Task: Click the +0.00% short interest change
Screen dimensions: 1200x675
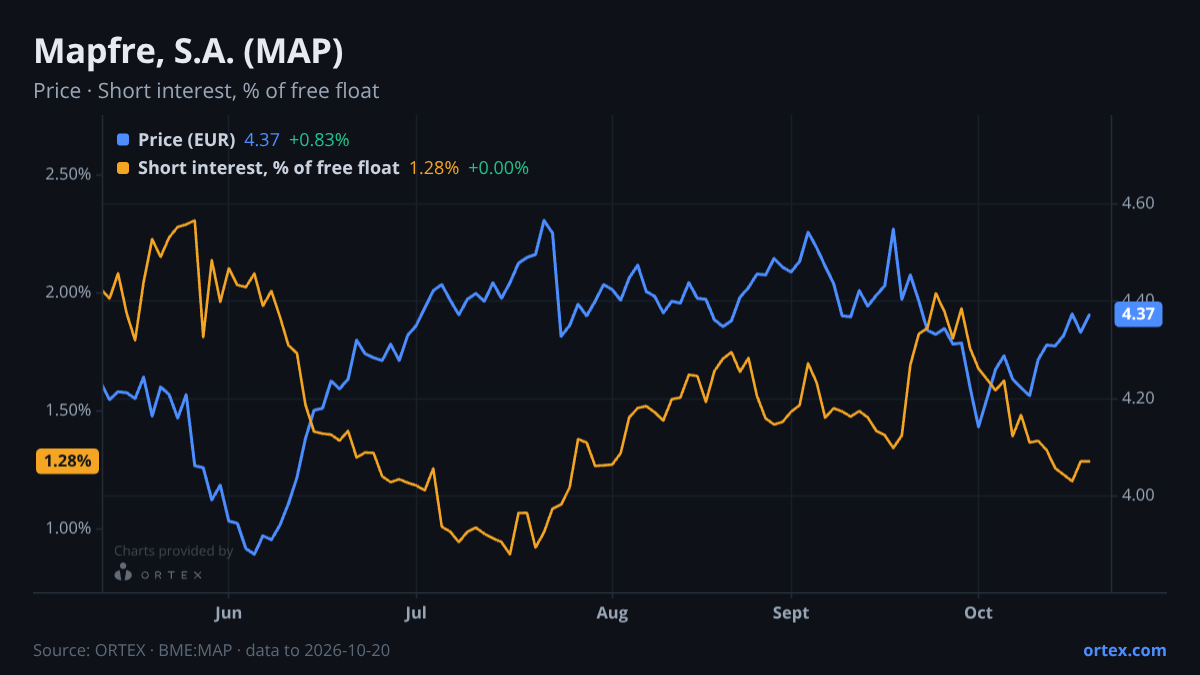Action: pos(498,168)
